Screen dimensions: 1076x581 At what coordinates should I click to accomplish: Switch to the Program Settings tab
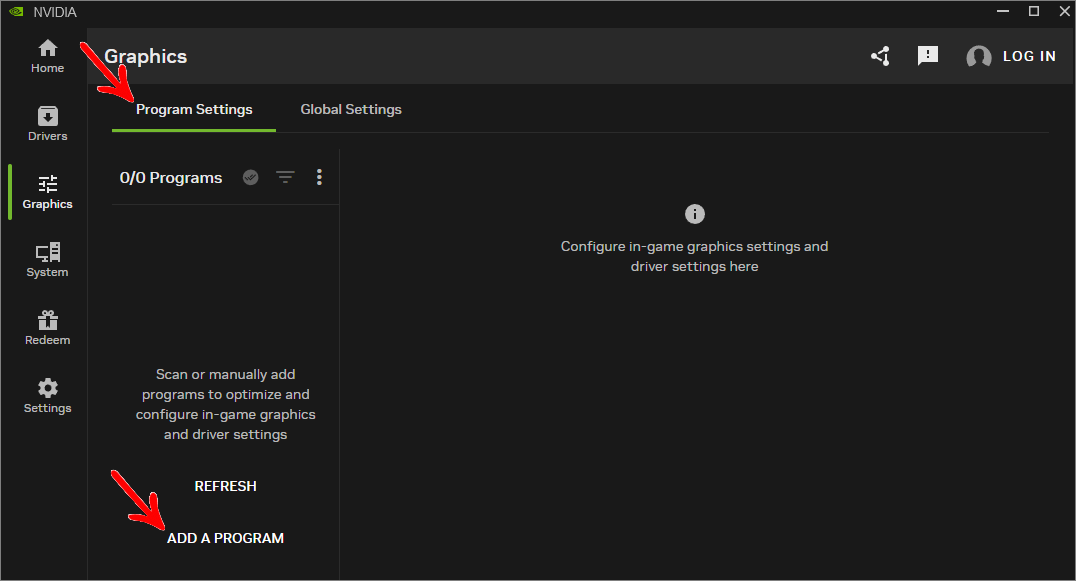(194, 110)
